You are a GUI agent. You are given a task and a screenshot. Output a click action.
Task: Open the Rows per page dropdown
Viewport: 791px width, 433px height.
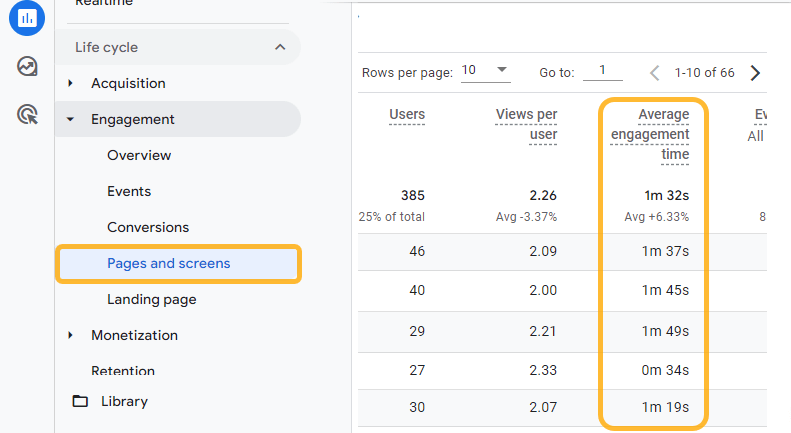tap(486, 71)
